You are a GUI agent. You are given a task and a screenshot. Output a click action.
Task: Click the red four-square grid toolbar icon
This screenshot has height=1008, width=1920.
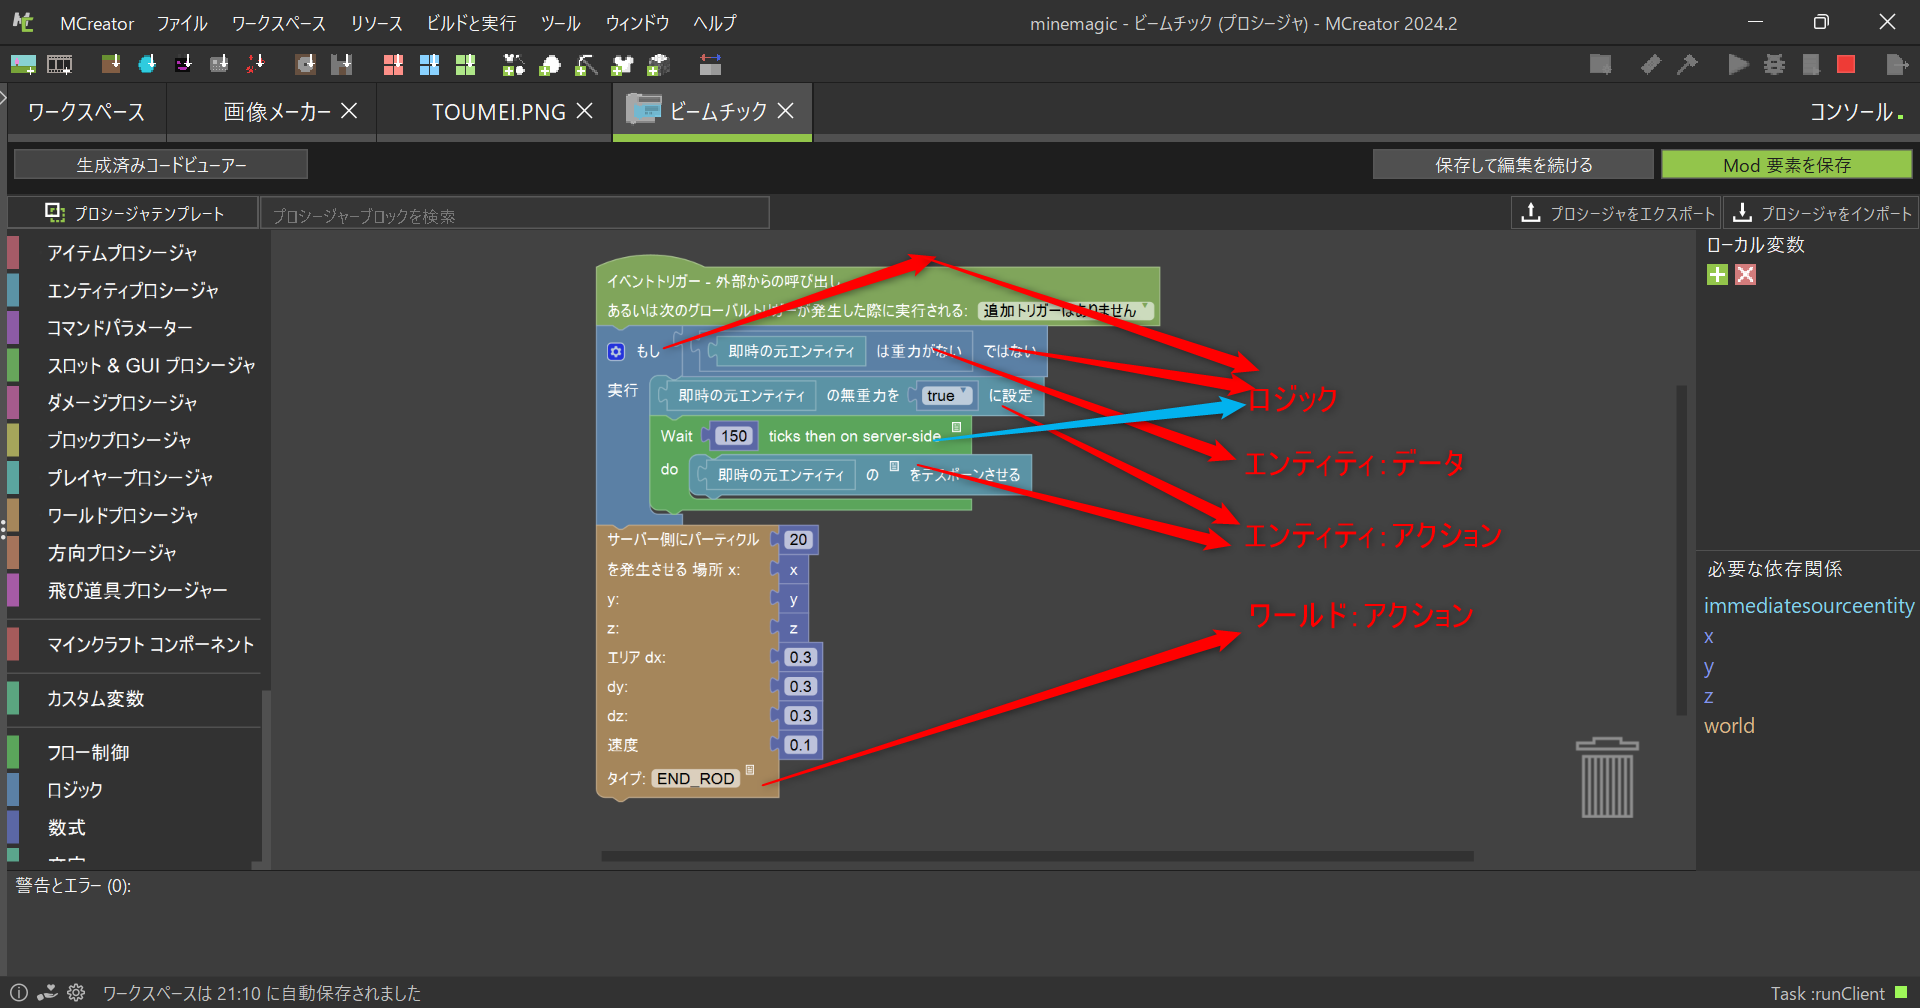tap(393, 65)
